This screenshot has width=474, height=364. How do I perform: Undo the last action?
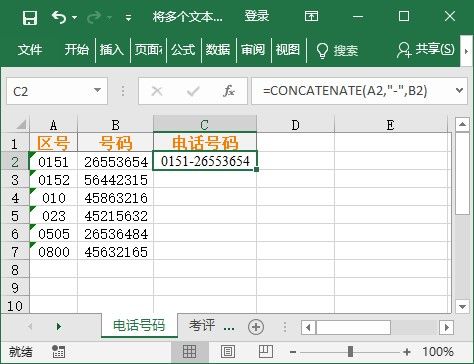pyautogui.click(x=59, y=17)
